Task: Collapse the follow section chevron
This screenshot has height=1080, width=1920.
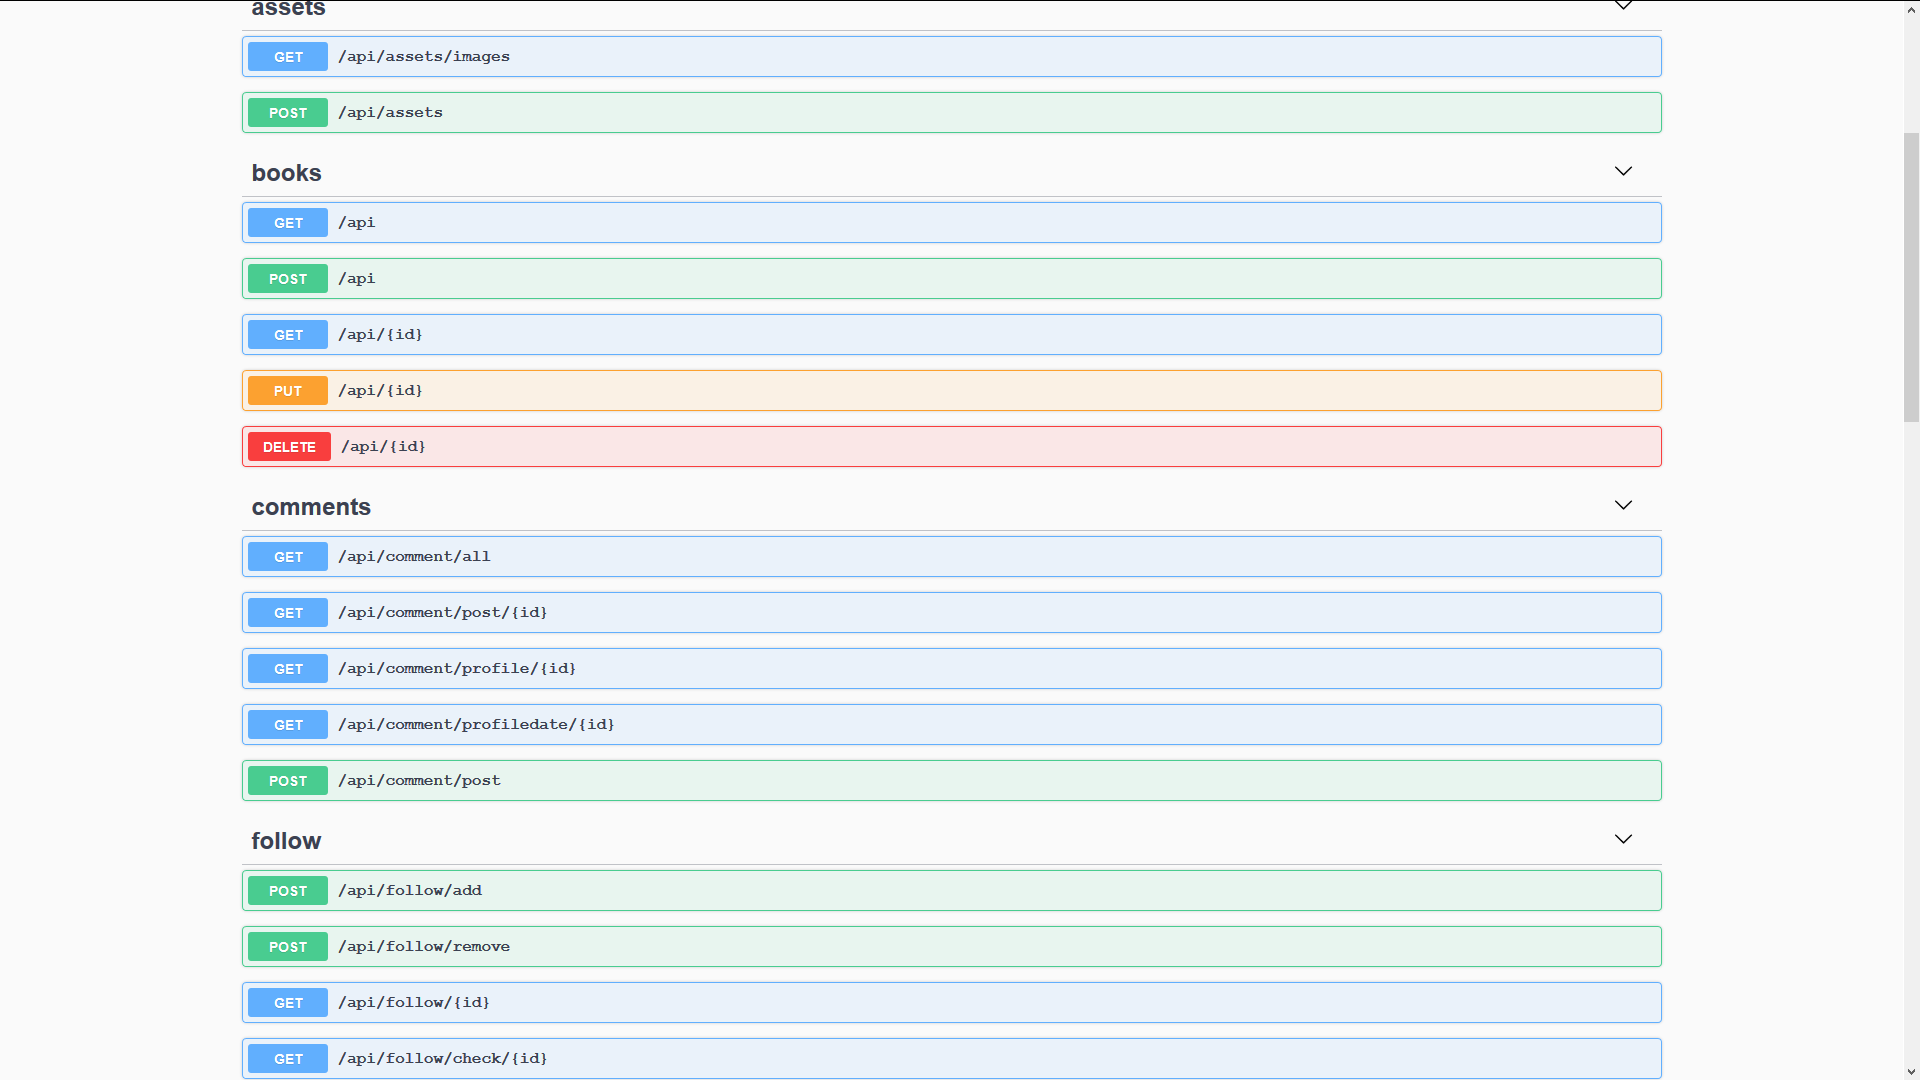Action: [1623, 840]
